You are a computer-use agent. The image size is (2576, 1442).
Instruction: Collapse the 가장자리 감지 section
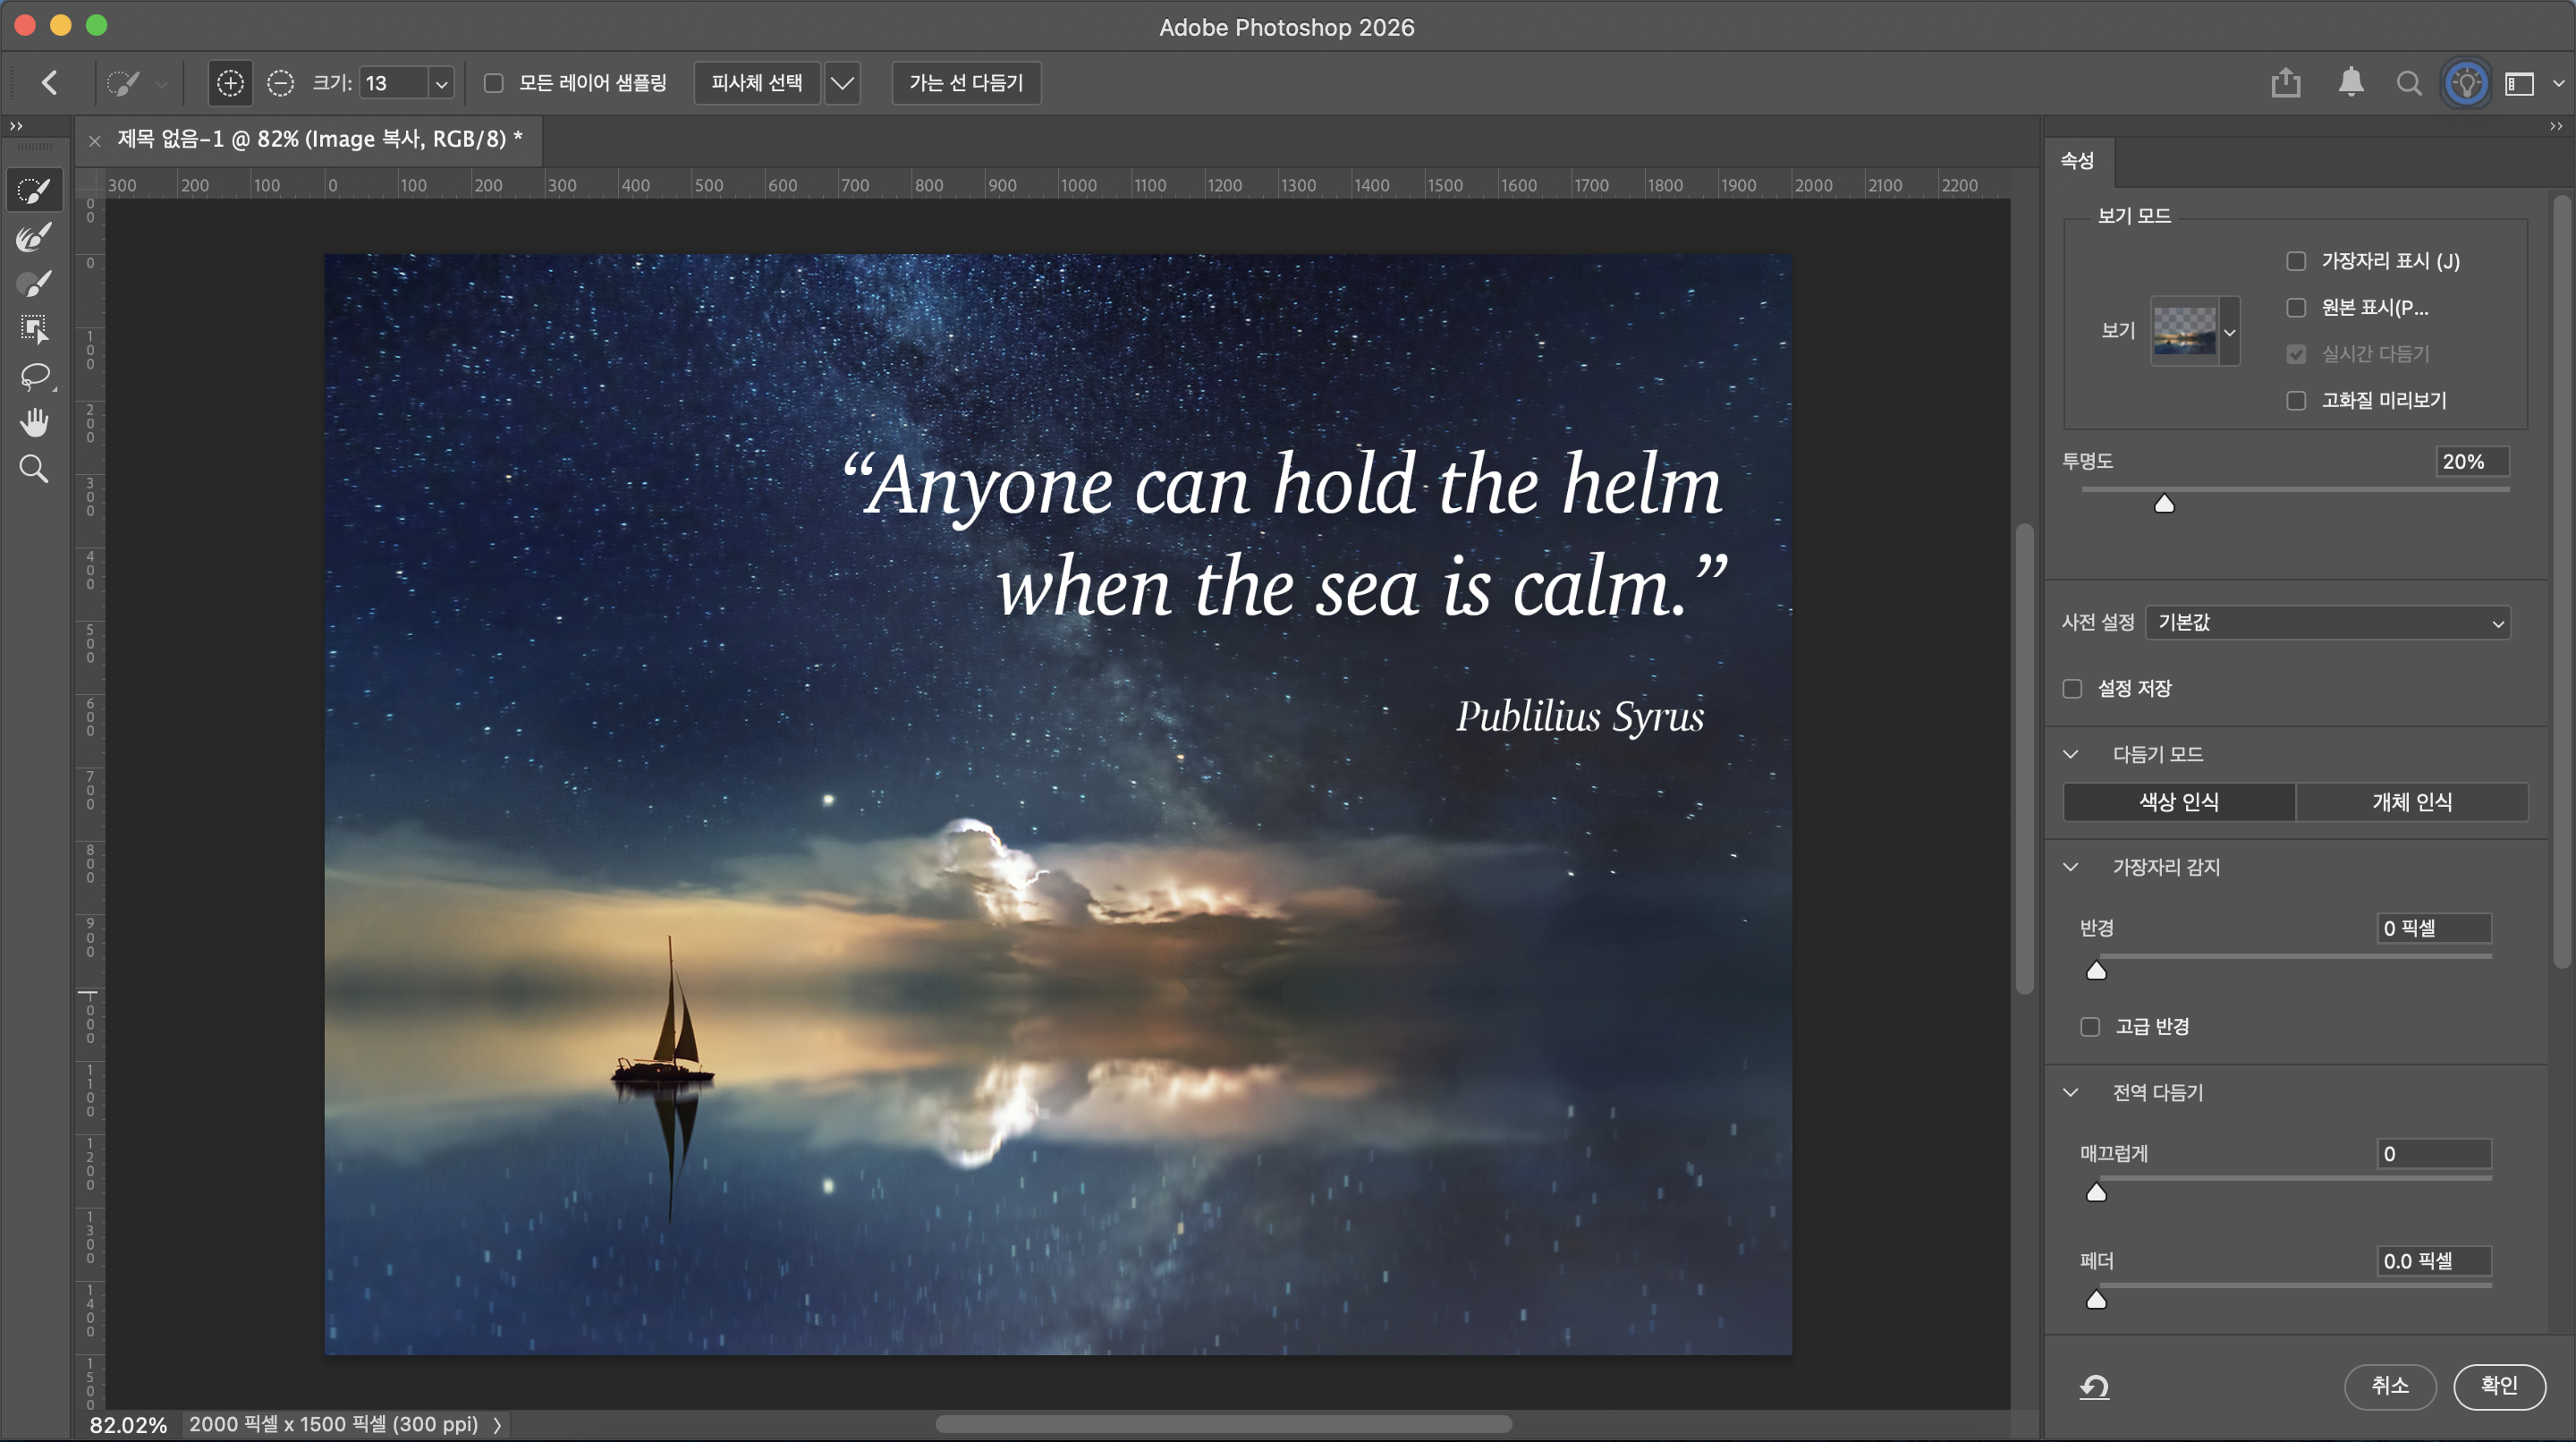(2071, 867)
